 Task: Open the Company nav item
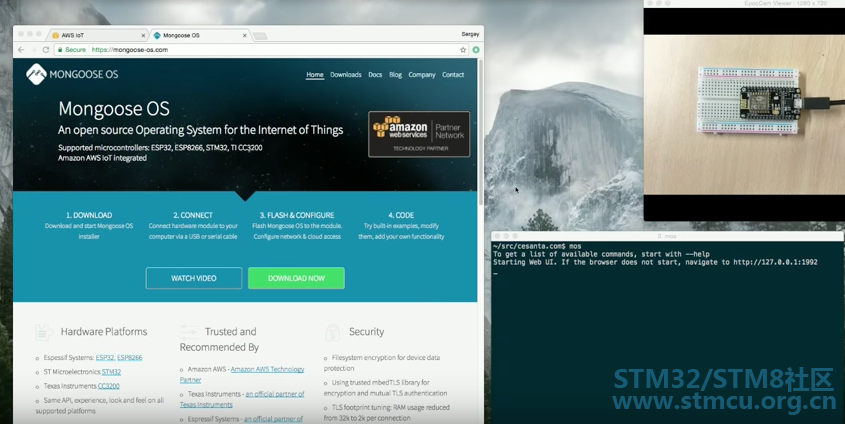click(x=421, y=75)
